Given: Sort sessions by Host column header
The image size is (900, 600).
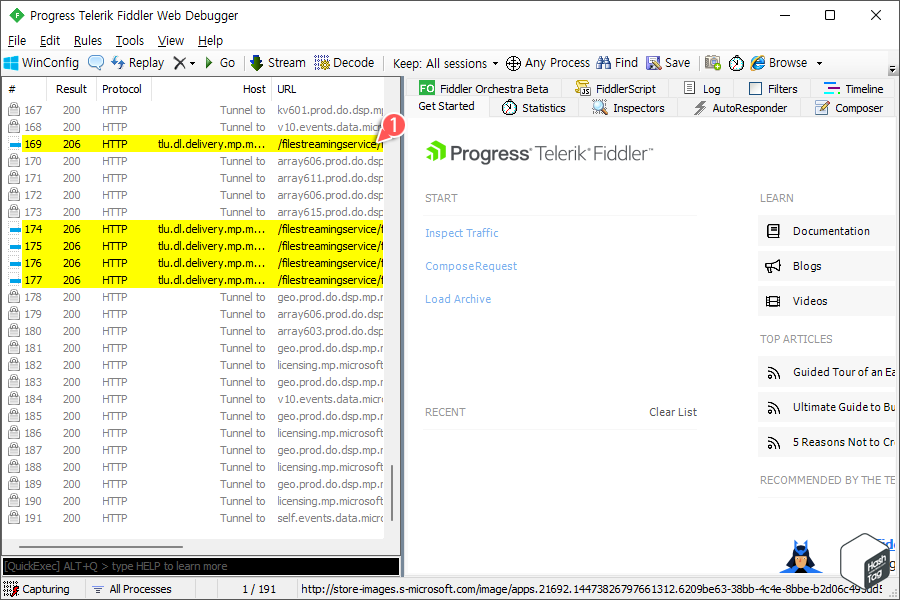Looking at the screenshot, I should [x=211, y=89].
